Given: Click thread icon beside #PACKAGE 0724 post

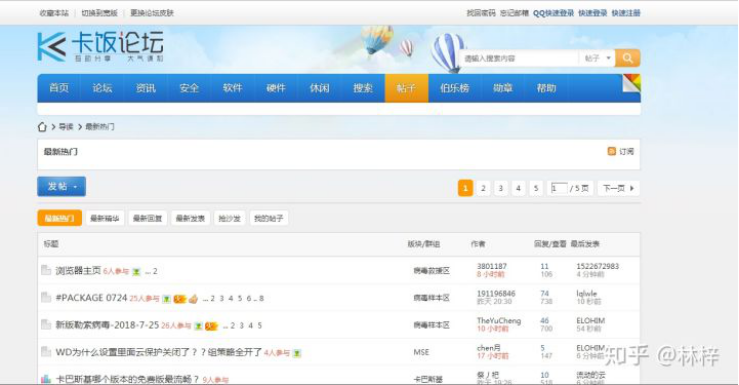Looking at the screenshot, I should click(x=46, y=298).
